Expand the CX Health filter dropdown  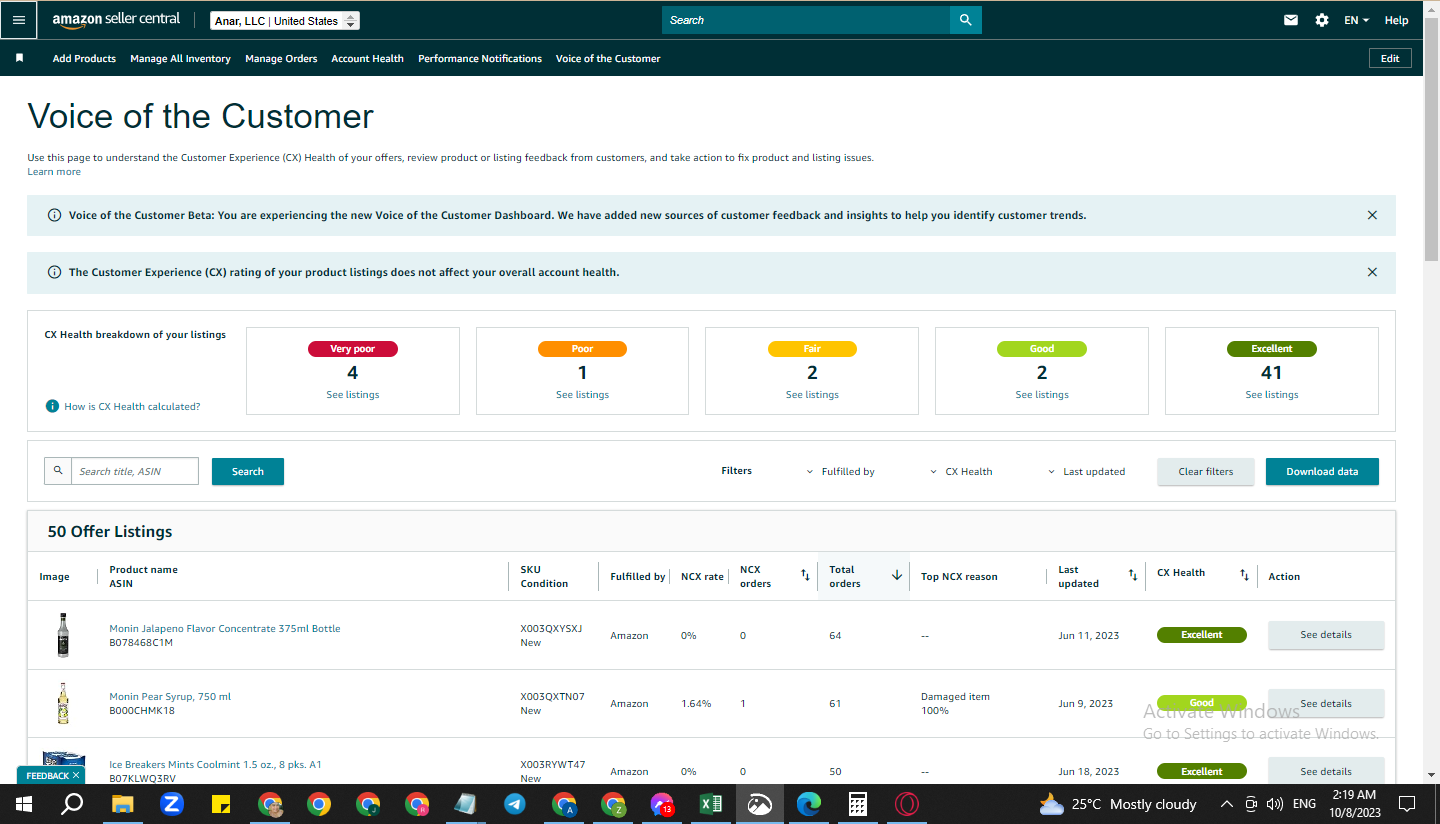[x=961, y=471]
